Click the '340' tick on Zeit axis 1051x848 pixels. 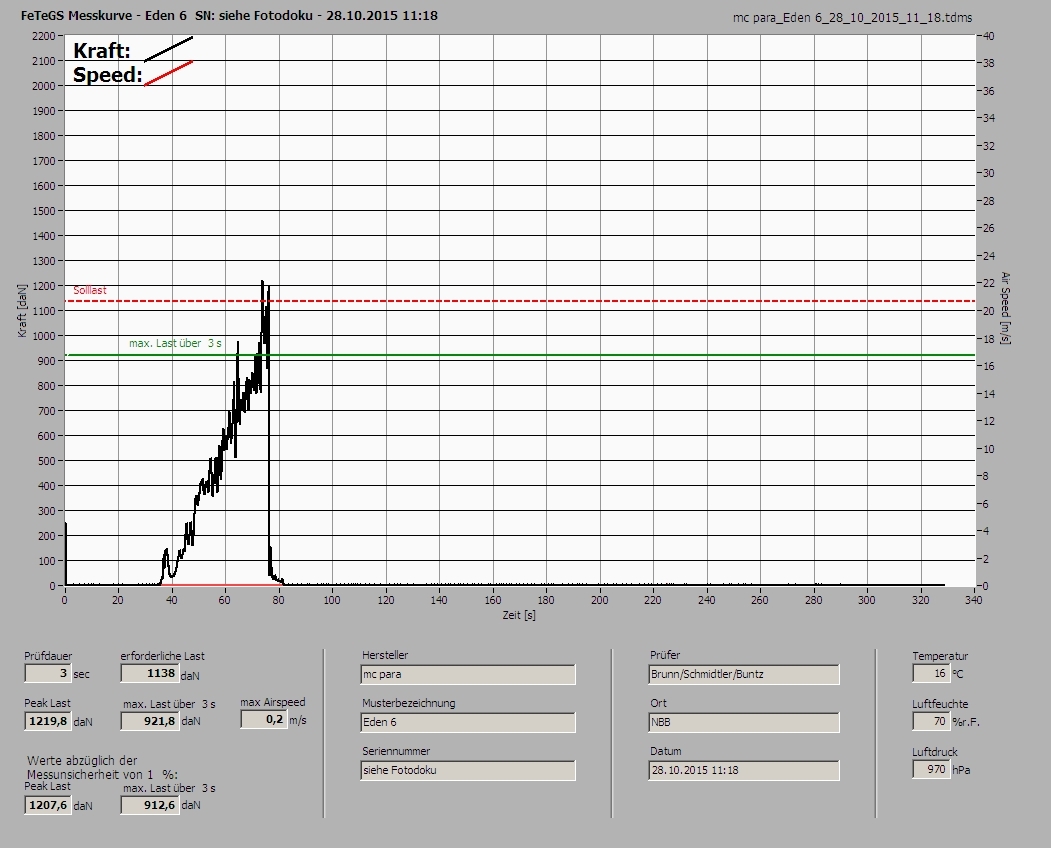tap(973, 600)
